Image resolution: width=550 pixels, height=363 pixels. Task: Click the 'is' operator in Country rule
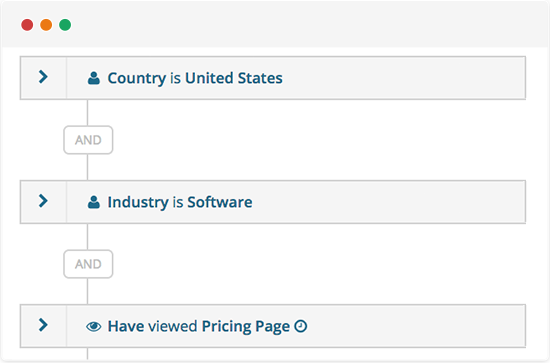click(x=175, y=78)
